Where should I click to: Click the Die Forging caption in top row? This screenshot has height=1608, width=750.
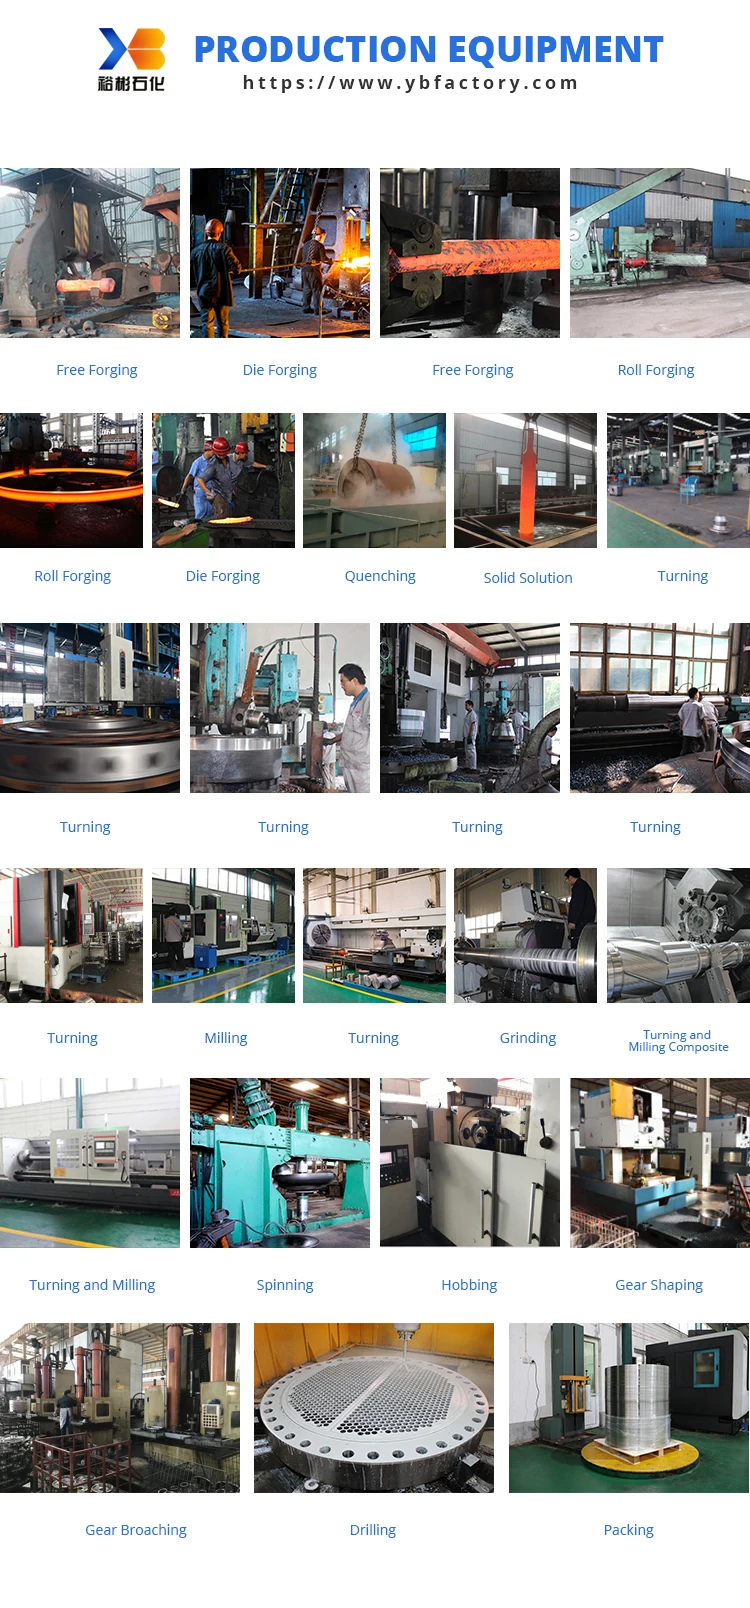280,370
